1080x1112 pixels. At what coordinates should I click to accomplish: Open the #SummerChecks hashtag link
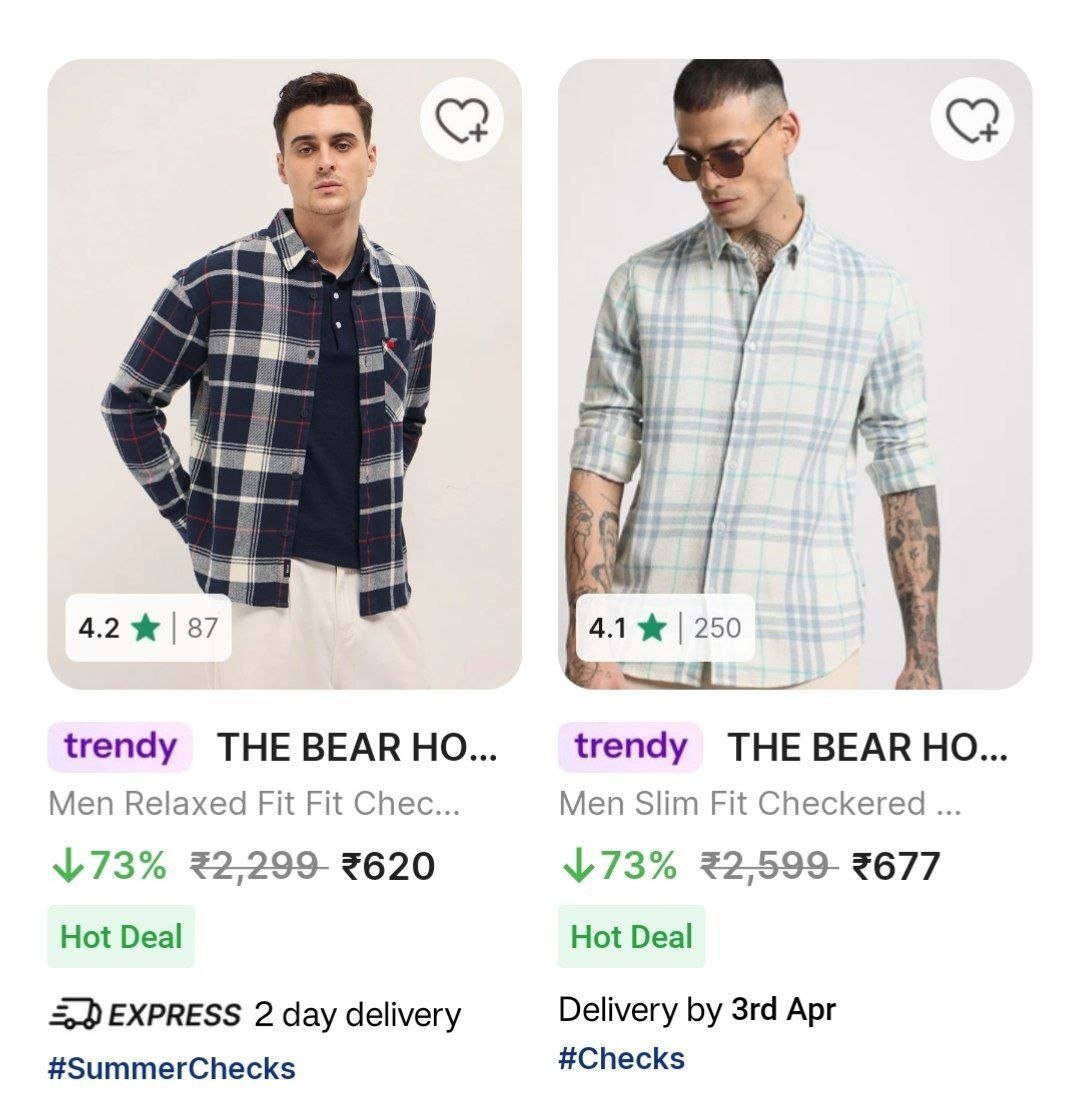(172, 1067)
